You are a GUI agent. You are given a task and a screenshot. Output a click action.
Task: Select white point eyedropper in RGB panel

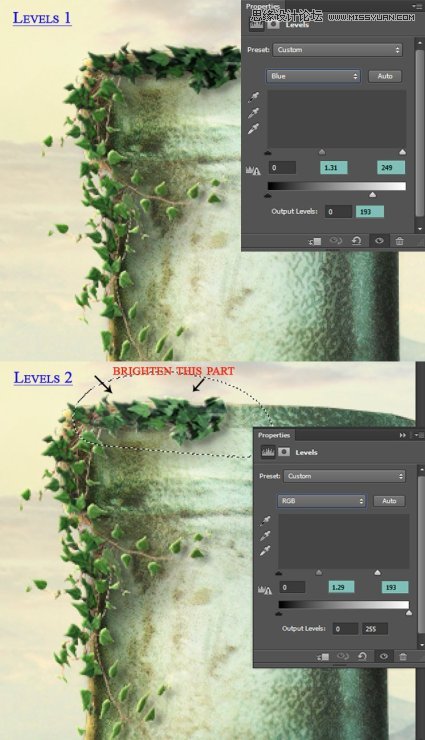pyautogui.click(x=265, y=551)
